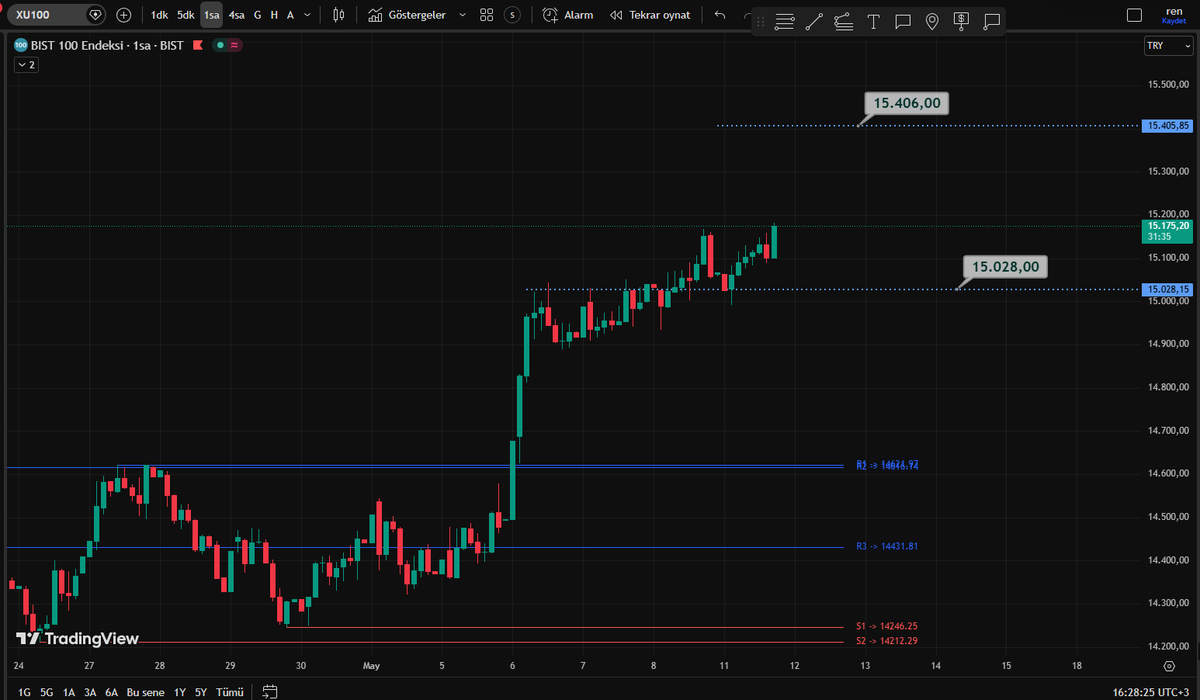Select the Fibonacci retracement drawing tool
Screen dimensions: 1200x700
784,21
